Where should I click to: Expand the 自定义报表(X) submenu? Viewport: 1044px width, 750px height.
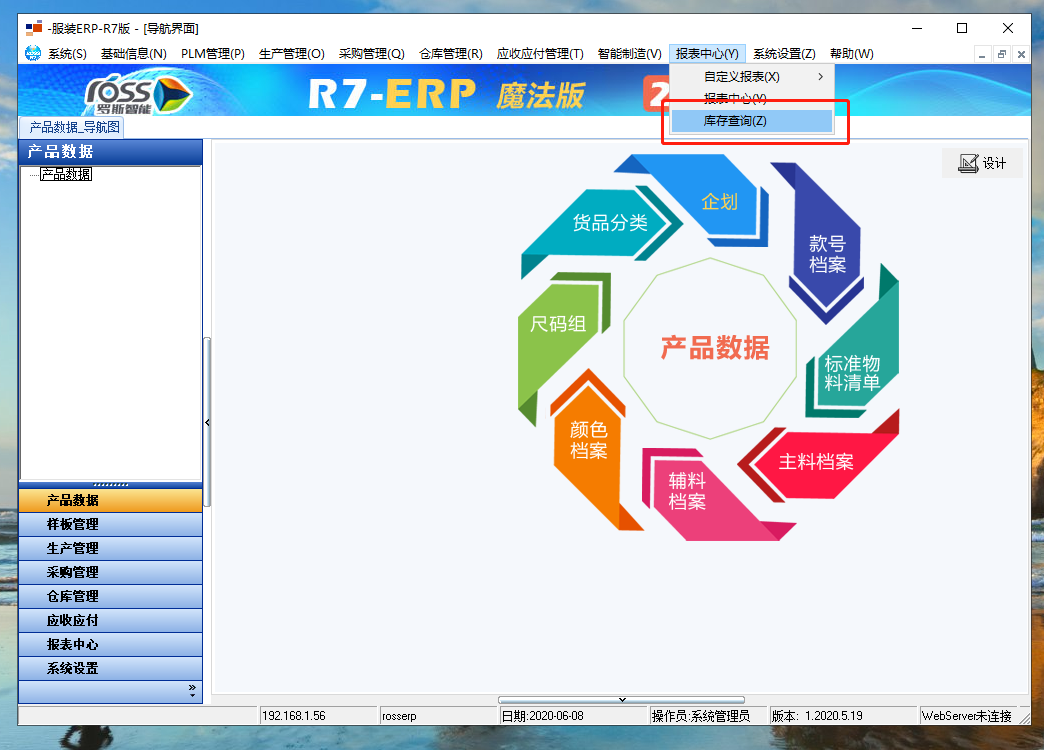point(752,77)
